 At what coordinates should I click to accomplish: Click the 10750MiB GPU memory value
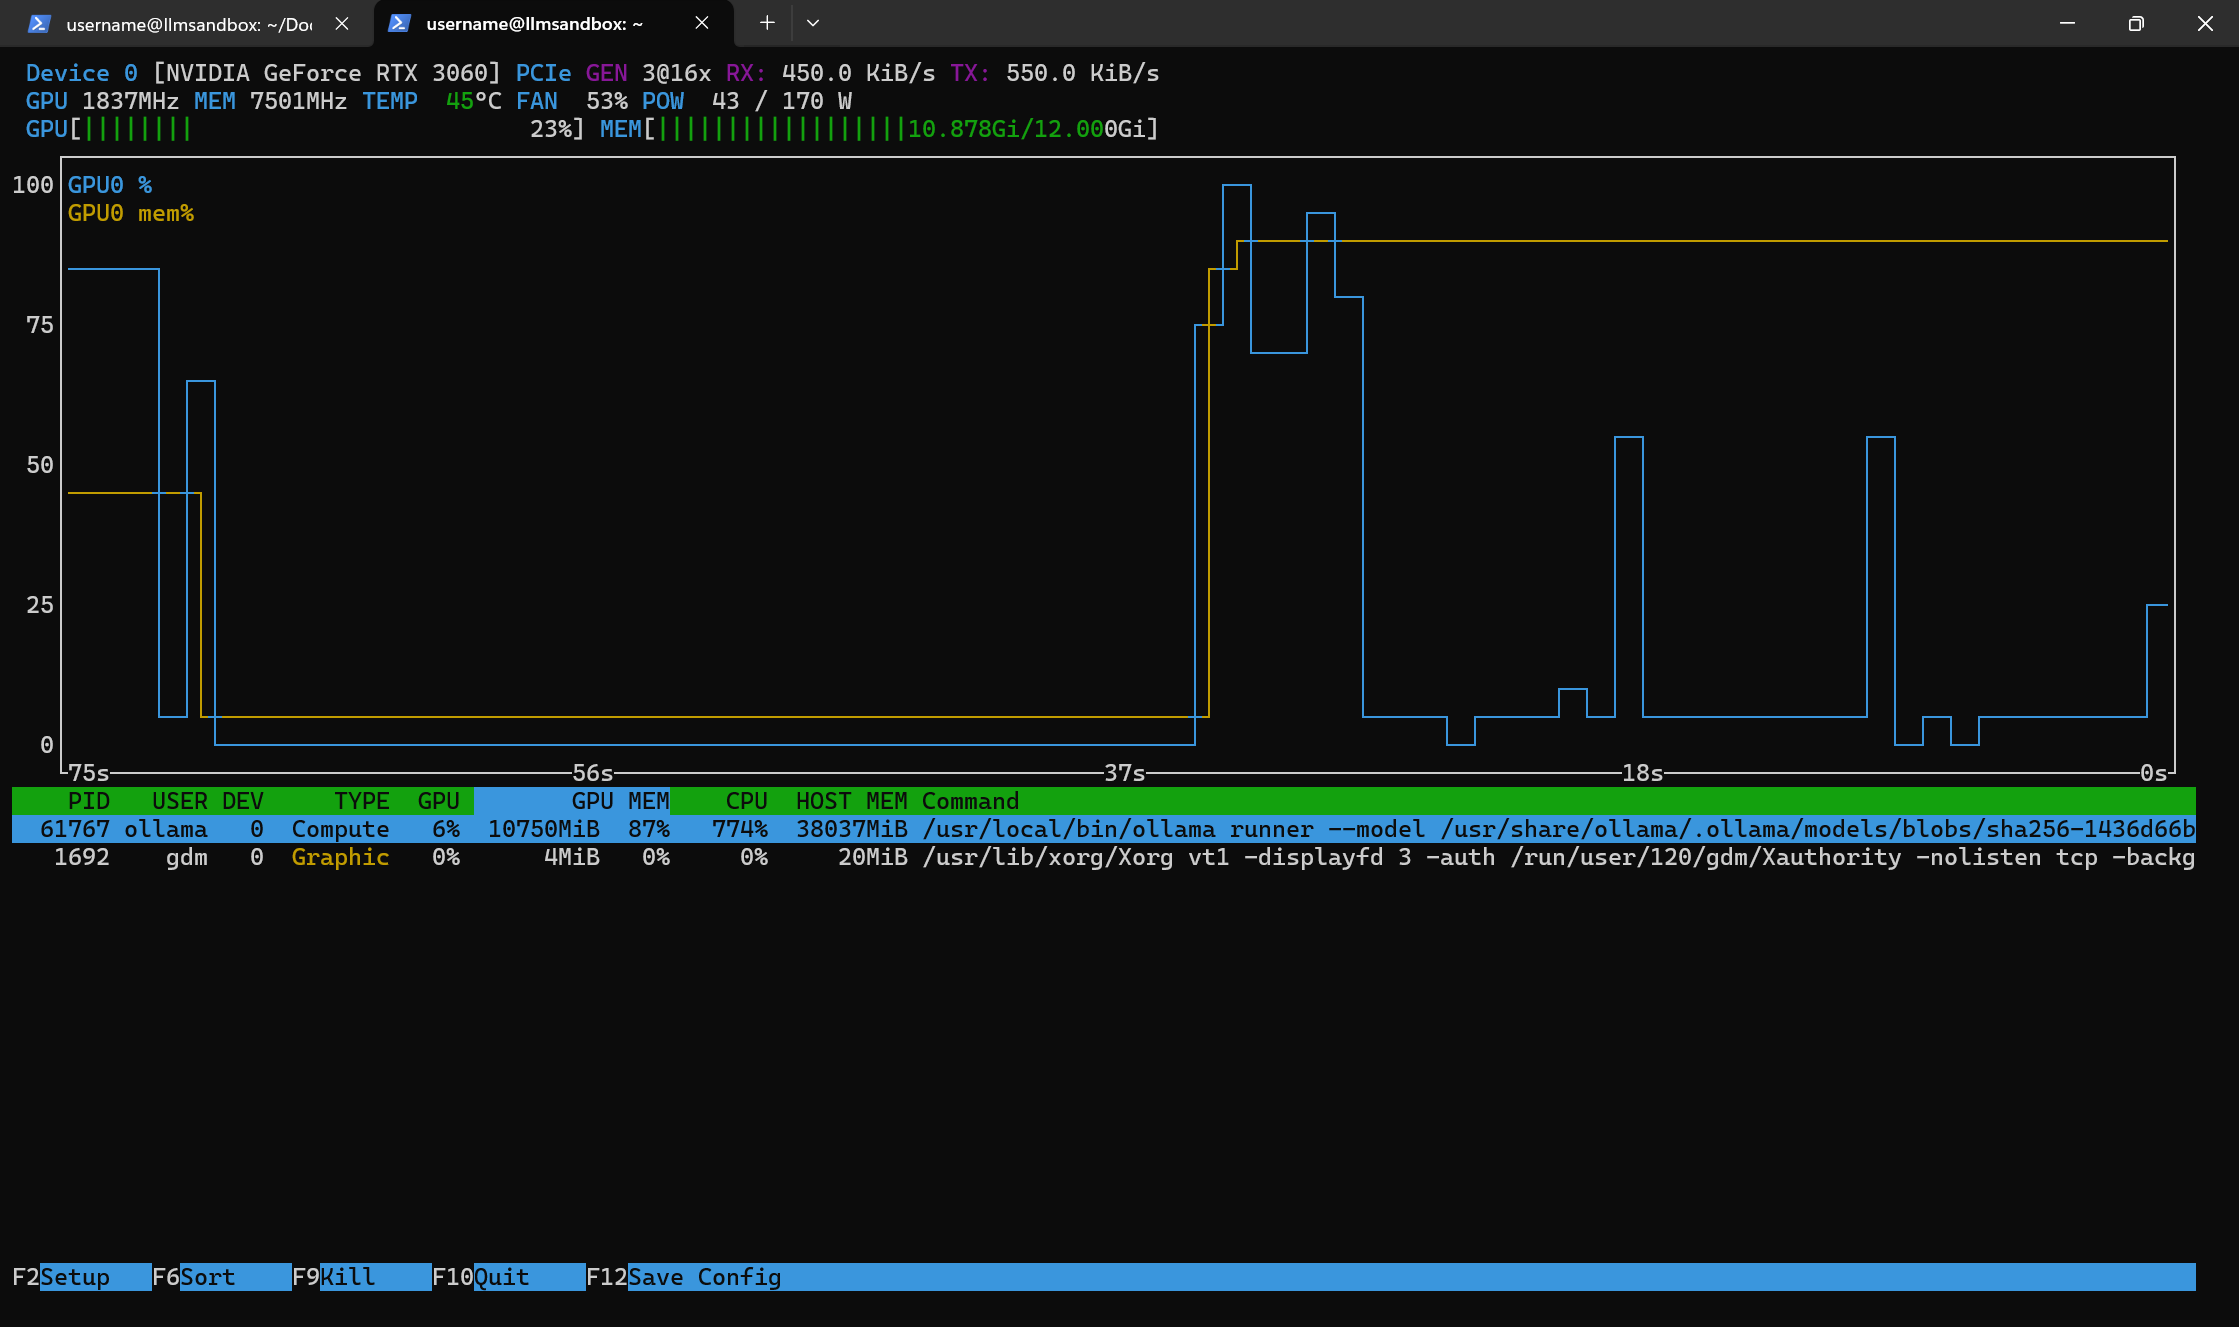point(544,829)
